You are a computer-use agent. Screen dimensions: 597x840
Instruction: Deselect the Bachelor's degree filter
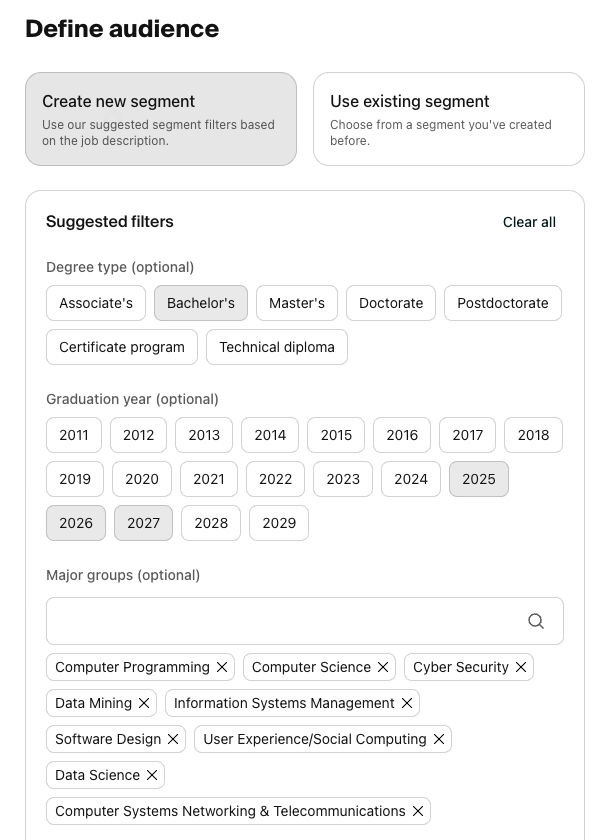201,303
